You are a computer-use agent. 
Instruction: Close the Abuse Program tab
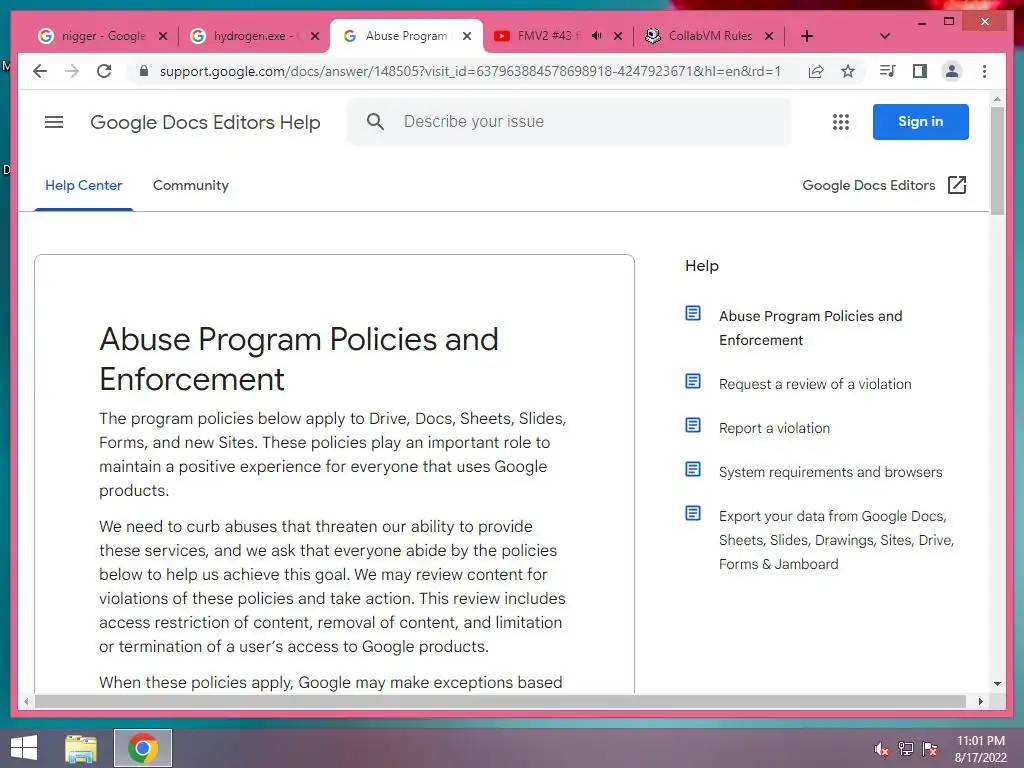coord(467,36)
